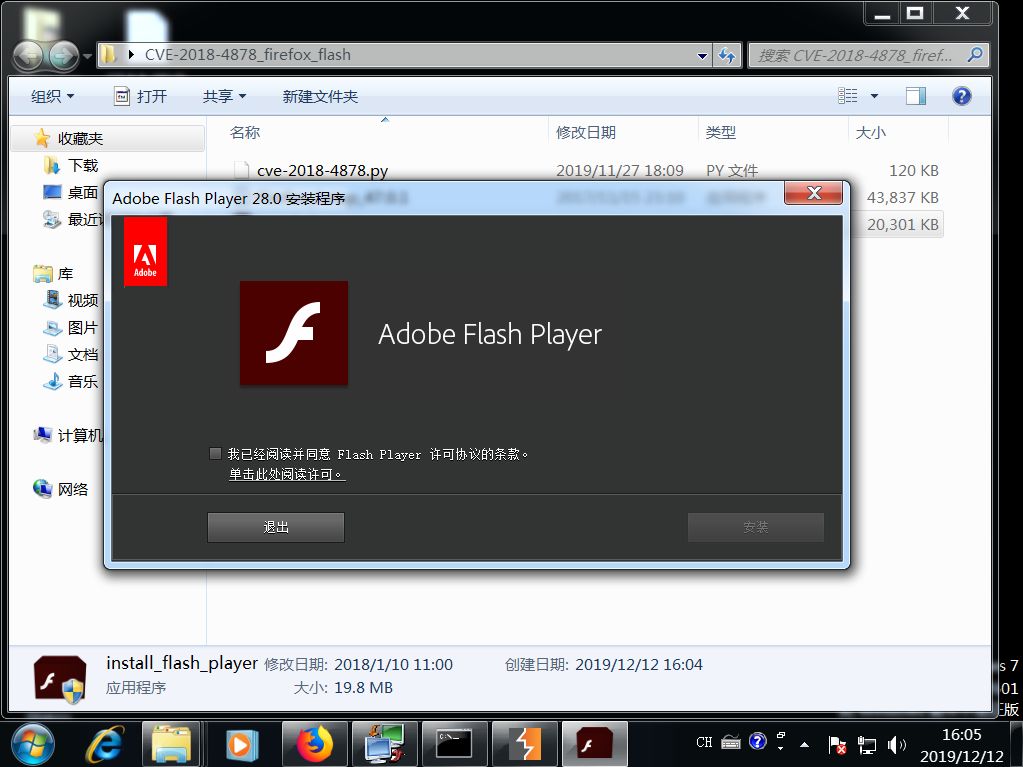
Task: Open the Windows Explorer taskbar icon
Action: pos(172,744)
